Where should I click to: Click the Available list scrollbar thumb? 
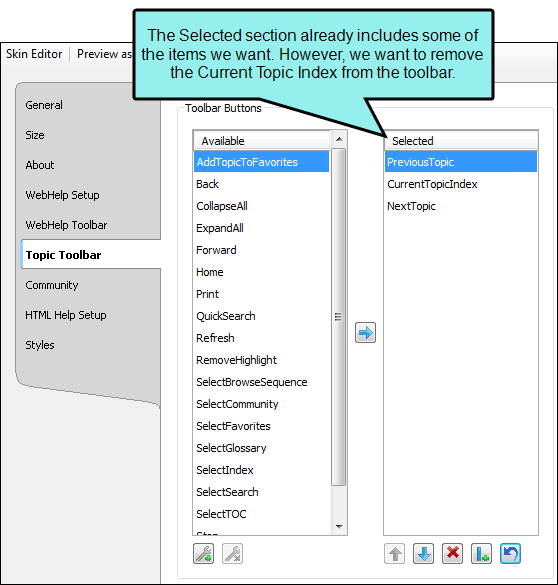point(339,317)
